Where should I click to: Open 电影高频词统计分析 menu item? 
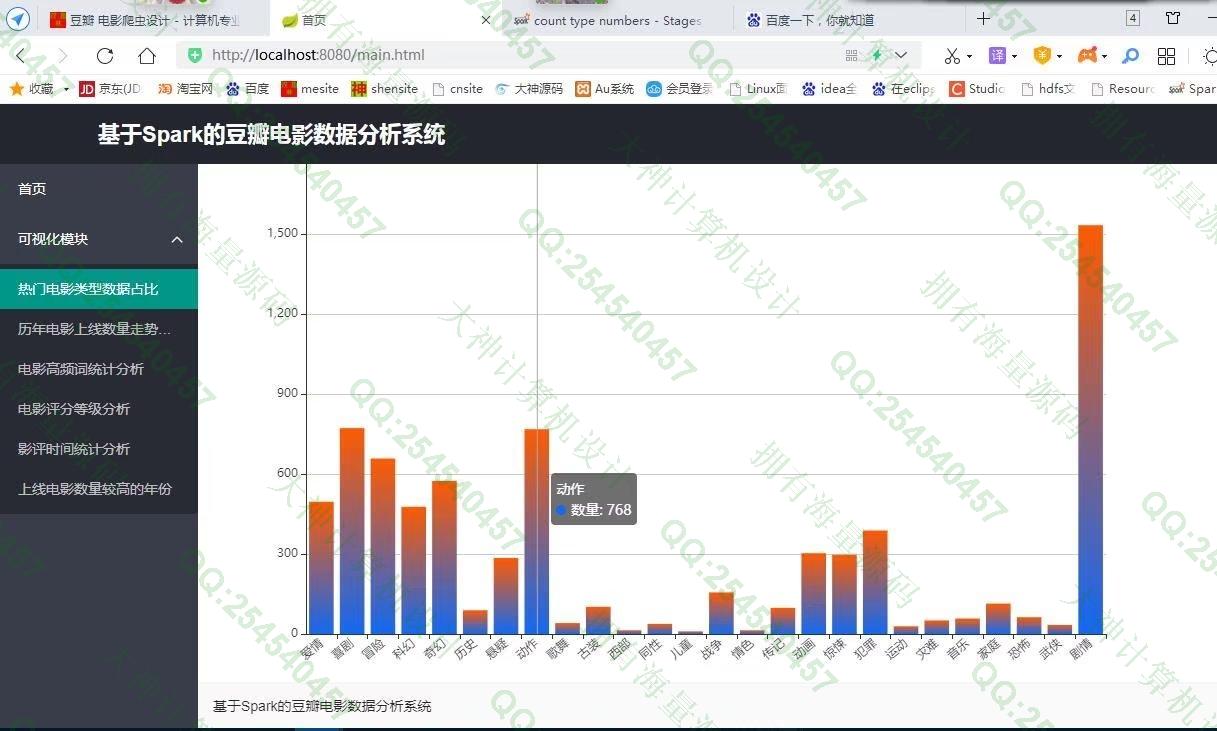[x=99, y=369]
